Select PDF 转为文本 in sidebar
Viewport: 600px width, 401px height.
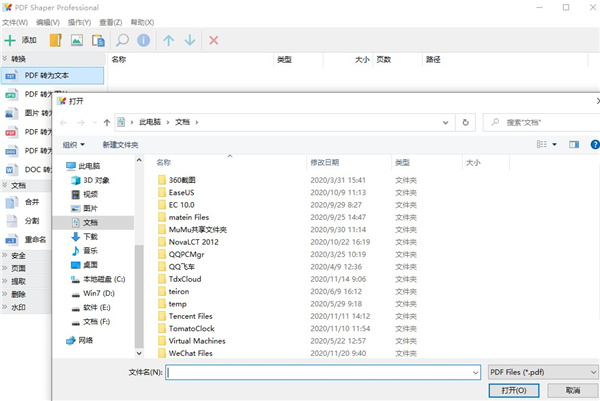pyautogui.click(x=52, y=75)
